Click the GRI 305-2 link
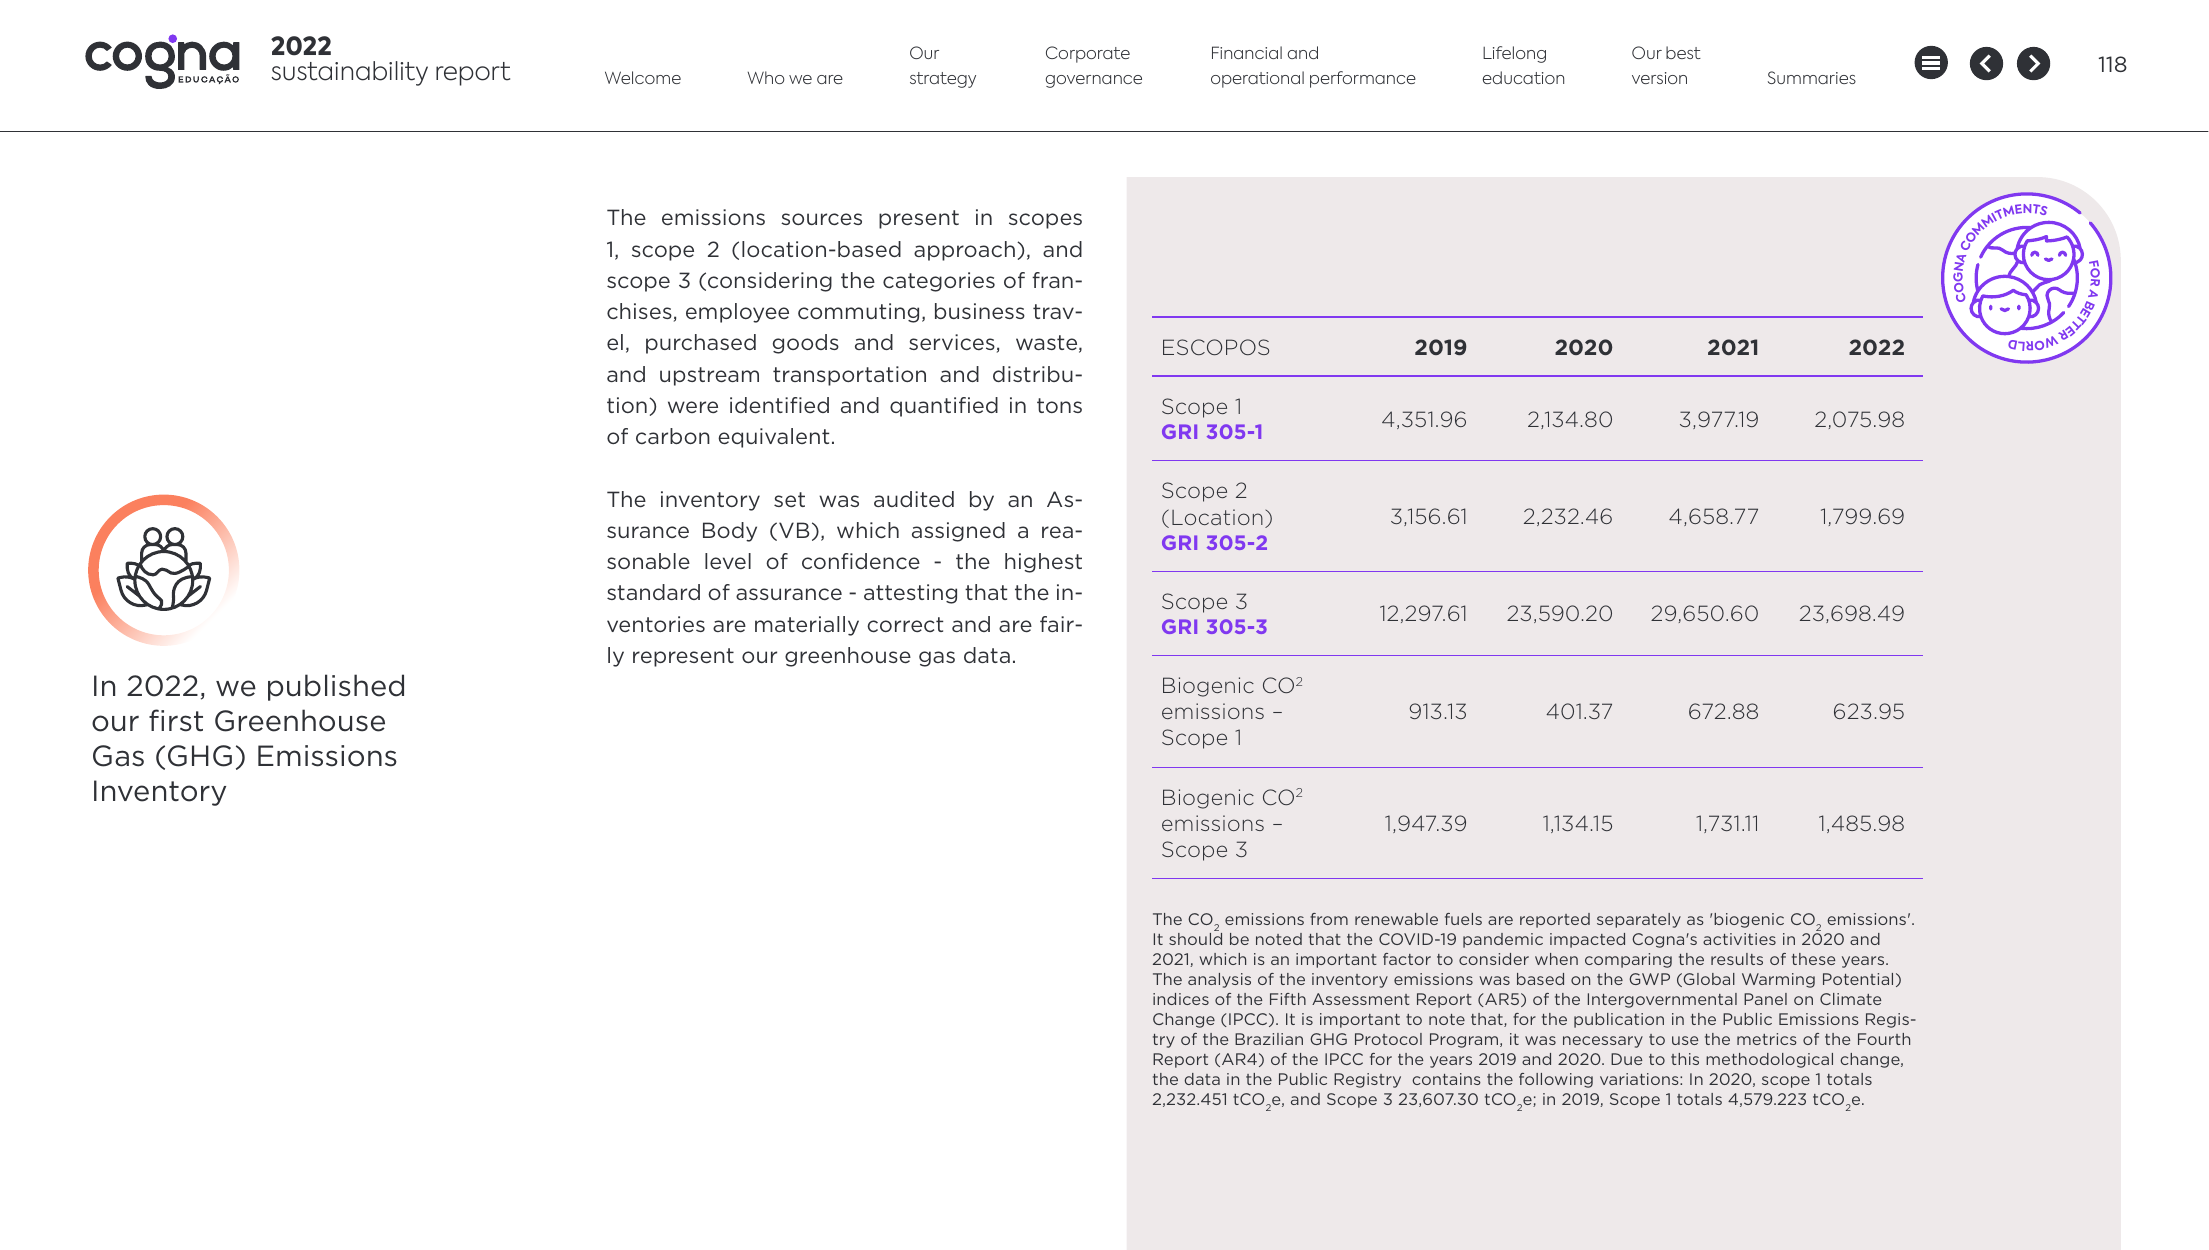The image size is (2209, 1250). (1214, 543)
